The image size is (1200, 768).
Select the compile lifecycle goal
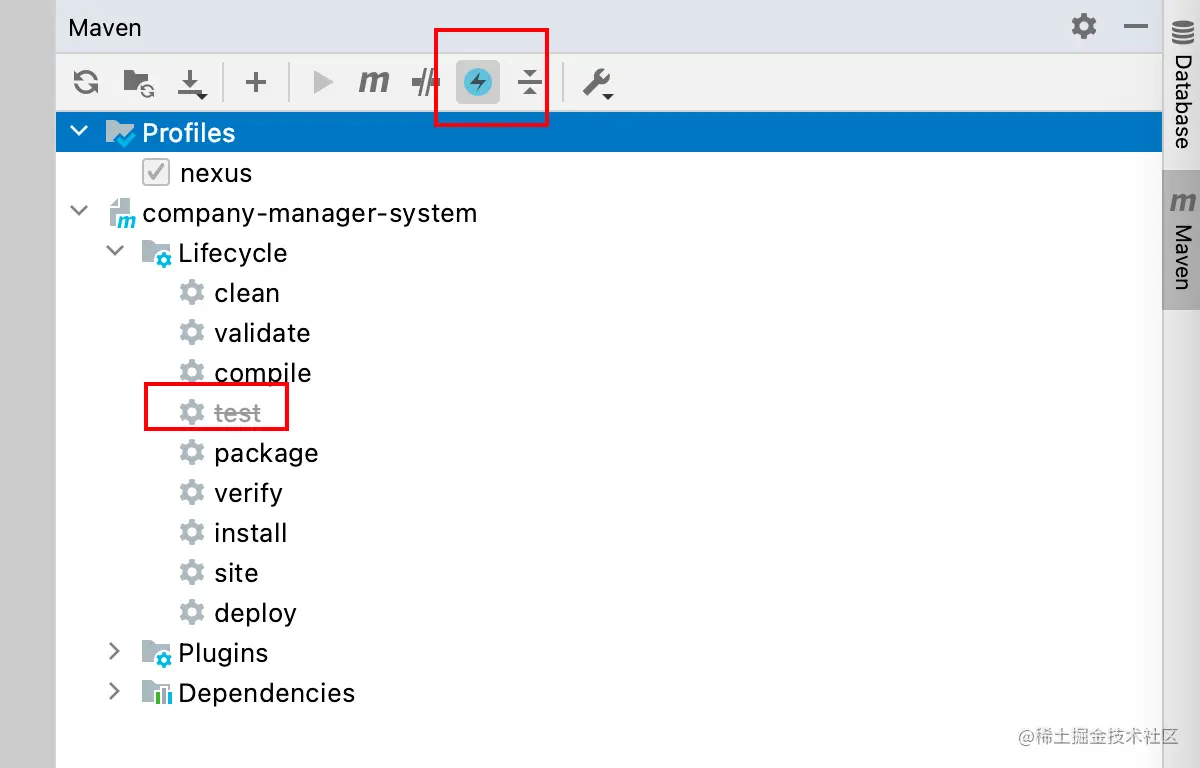[x=263, y=373]
